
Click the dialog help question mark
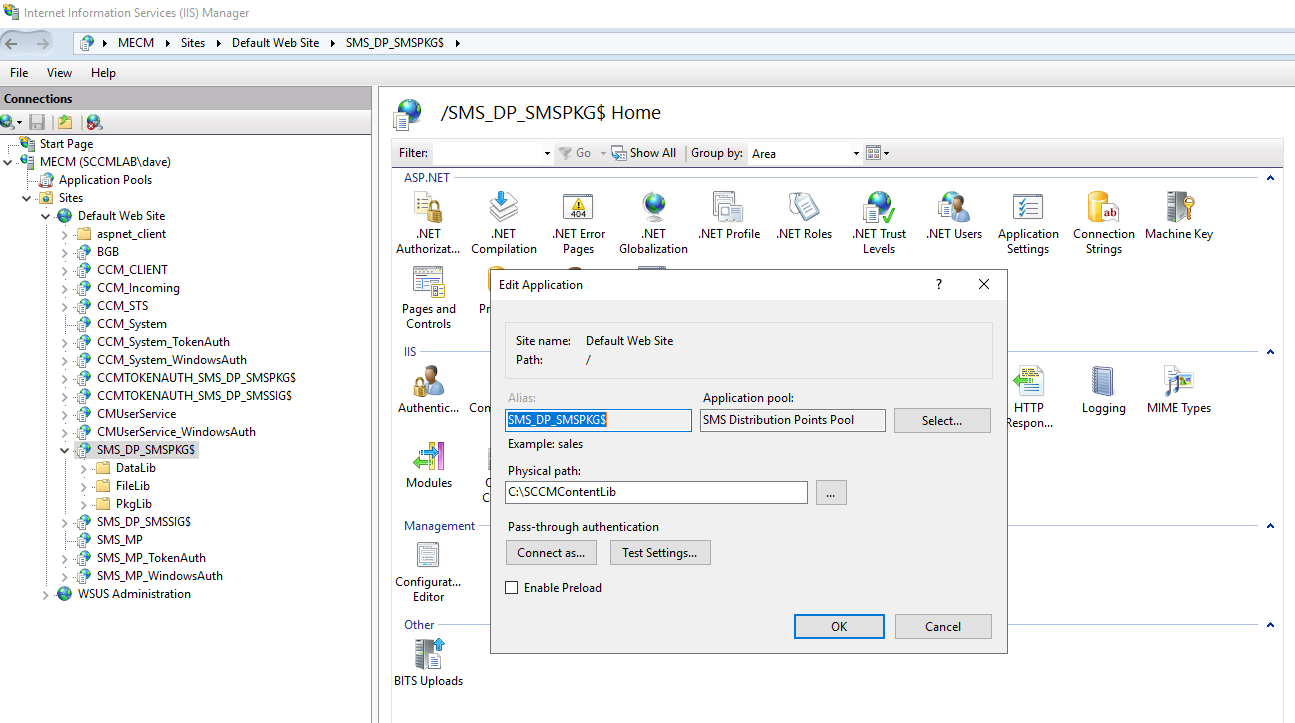pyautogui.click(x=938, y=285)
